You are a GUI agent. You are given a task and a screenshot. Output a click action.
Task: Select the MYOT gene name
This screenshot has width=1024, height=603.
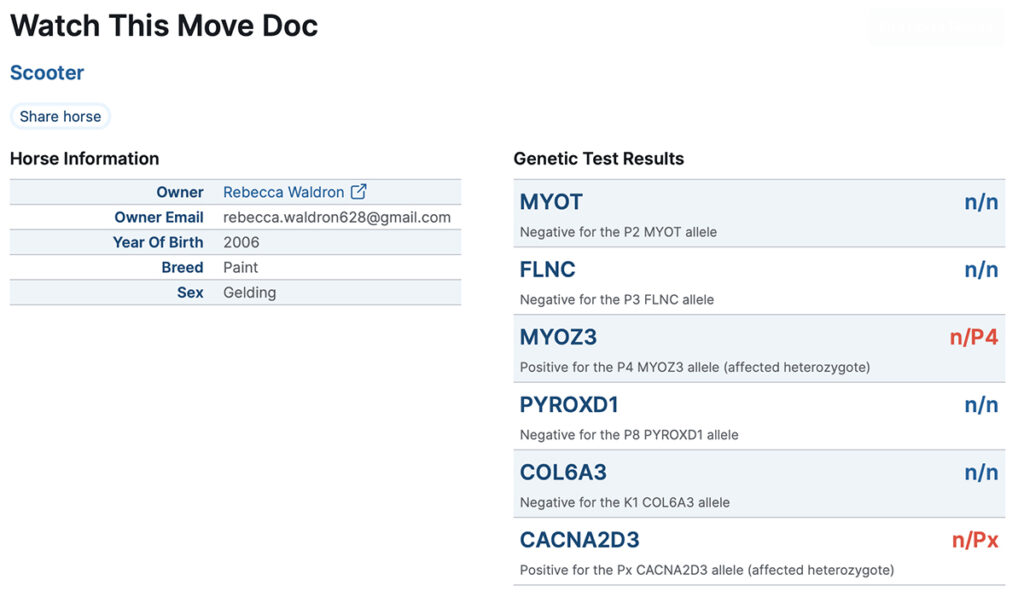click(551, 202)
